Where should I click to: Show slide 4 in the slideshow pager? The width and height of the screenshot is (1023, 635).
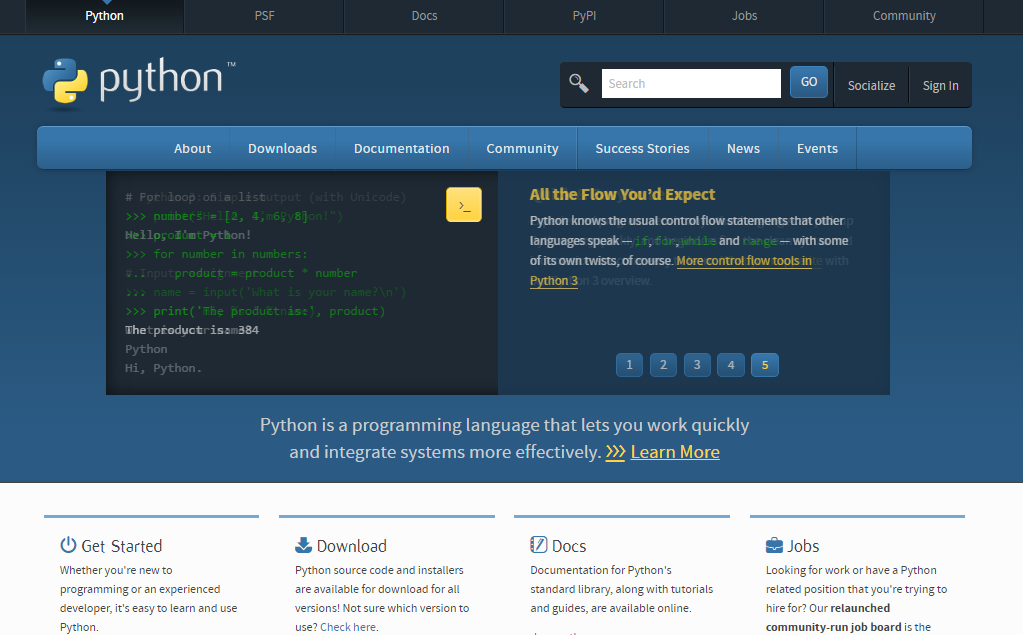[731, 365]
